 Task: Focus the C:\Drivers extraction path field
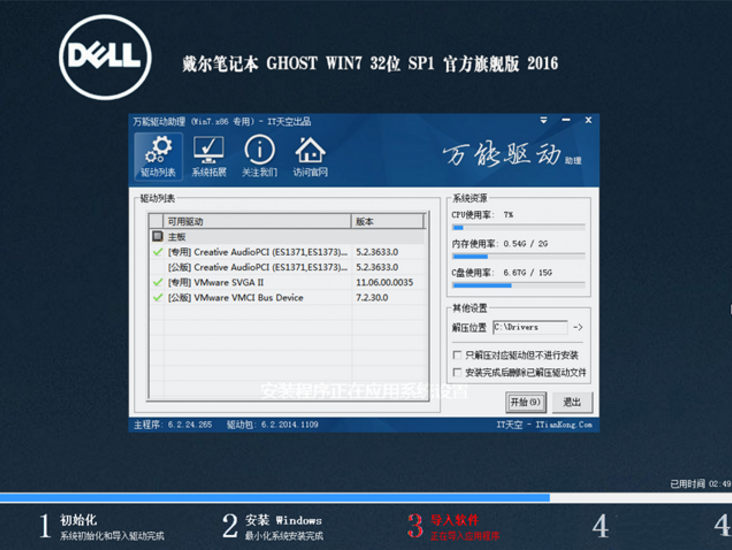530,327
